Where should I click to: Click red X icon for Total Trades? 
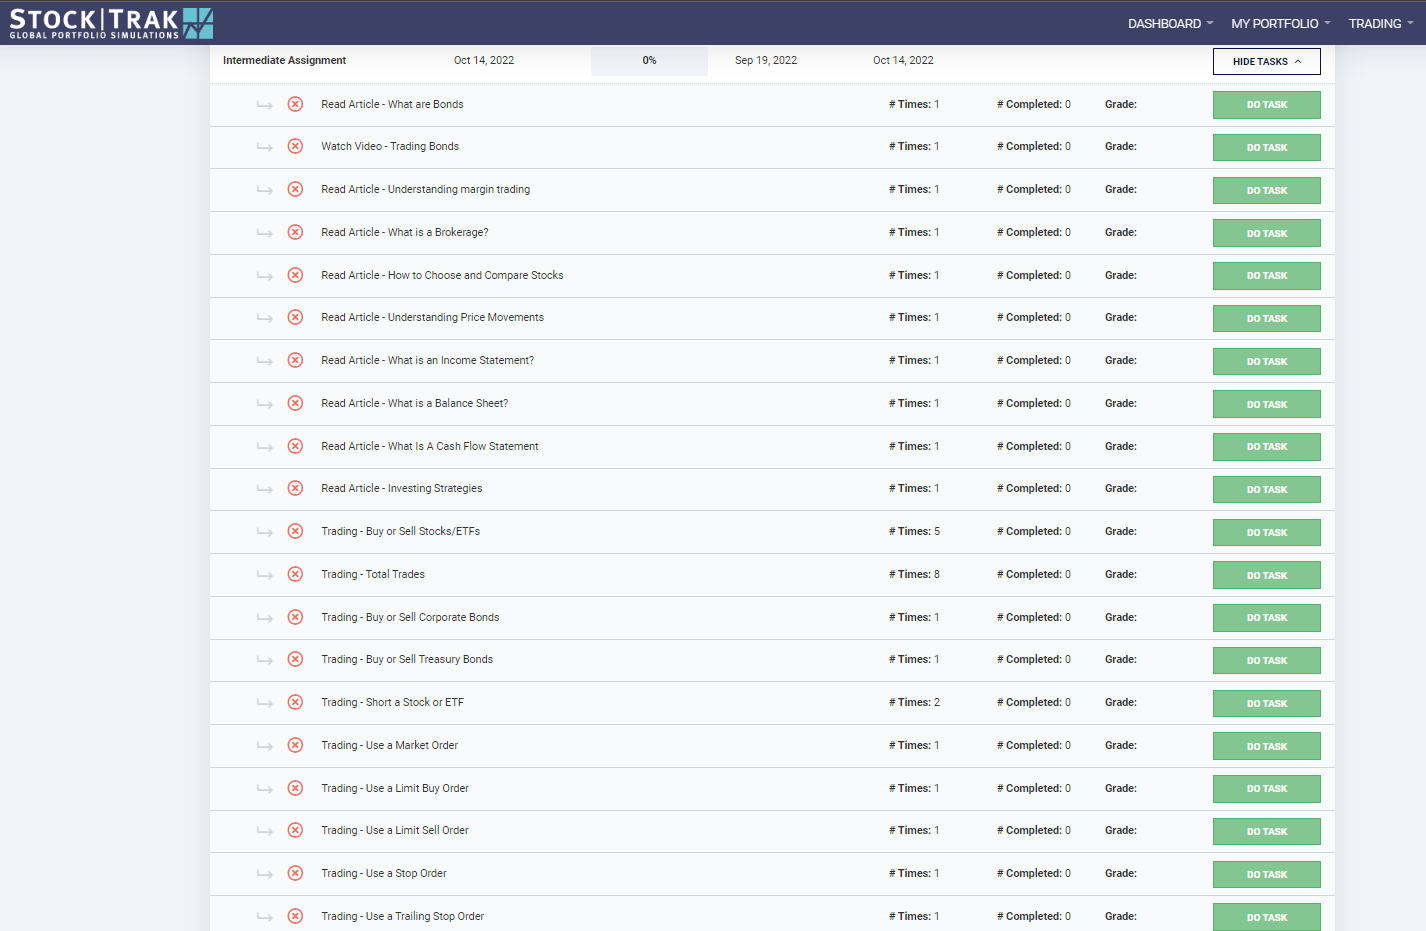(295, 574)
